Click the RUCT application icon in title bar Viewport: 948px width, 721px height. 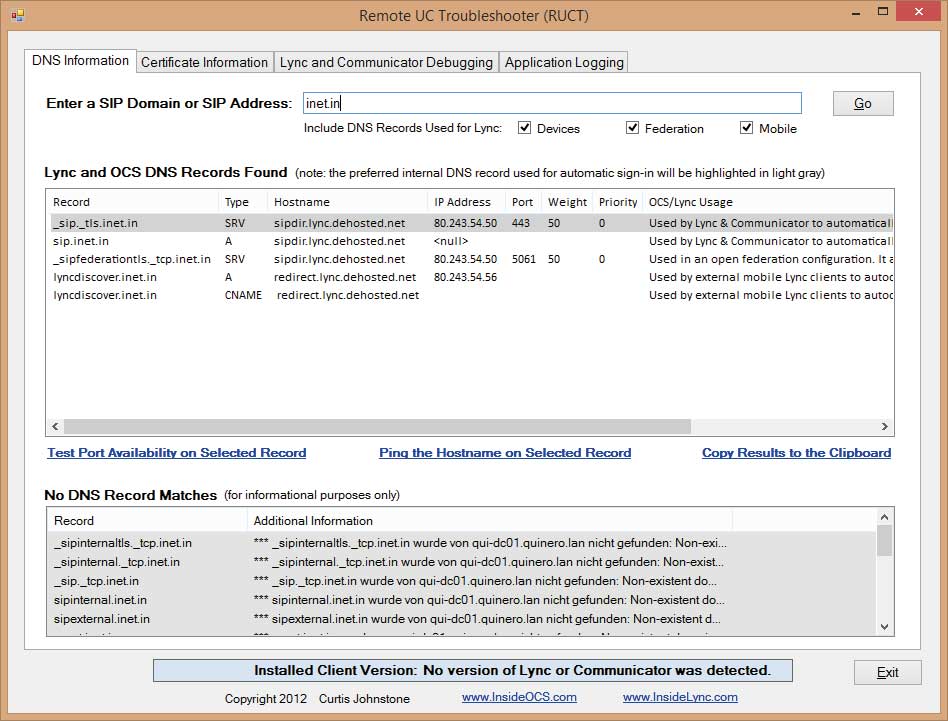click(18, 15)
